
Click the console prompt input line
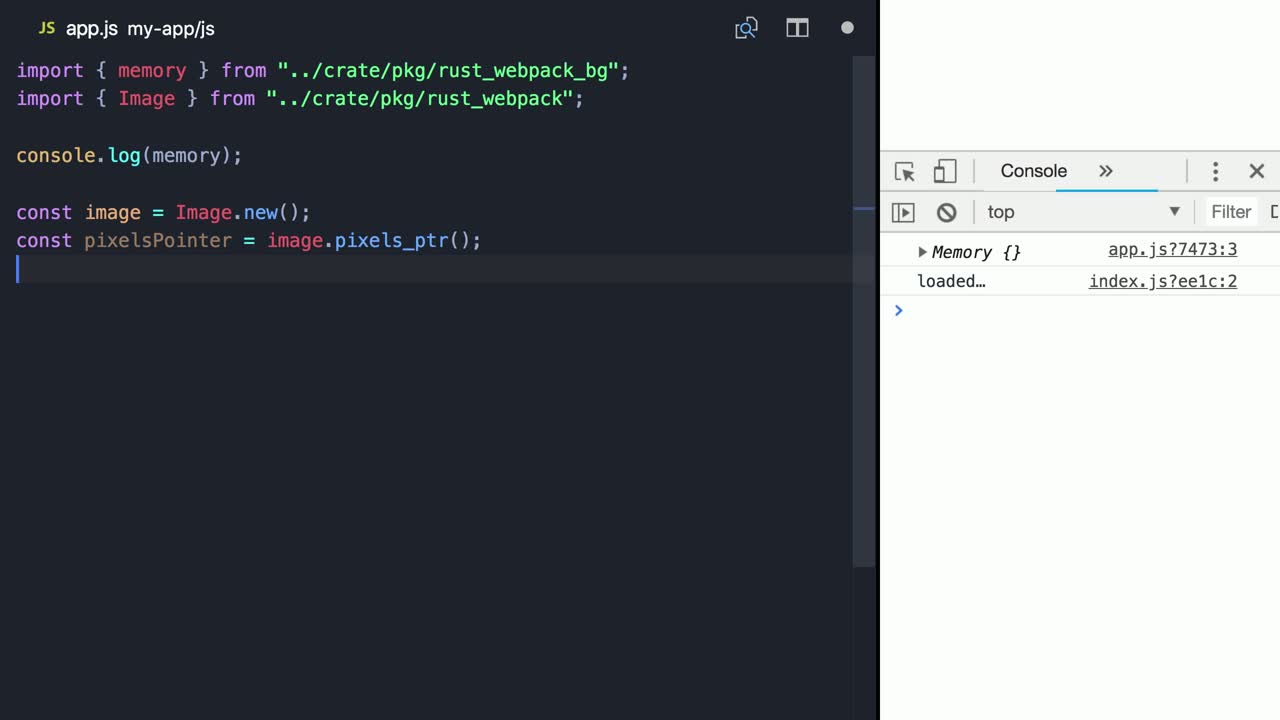tap(1080, 311)
